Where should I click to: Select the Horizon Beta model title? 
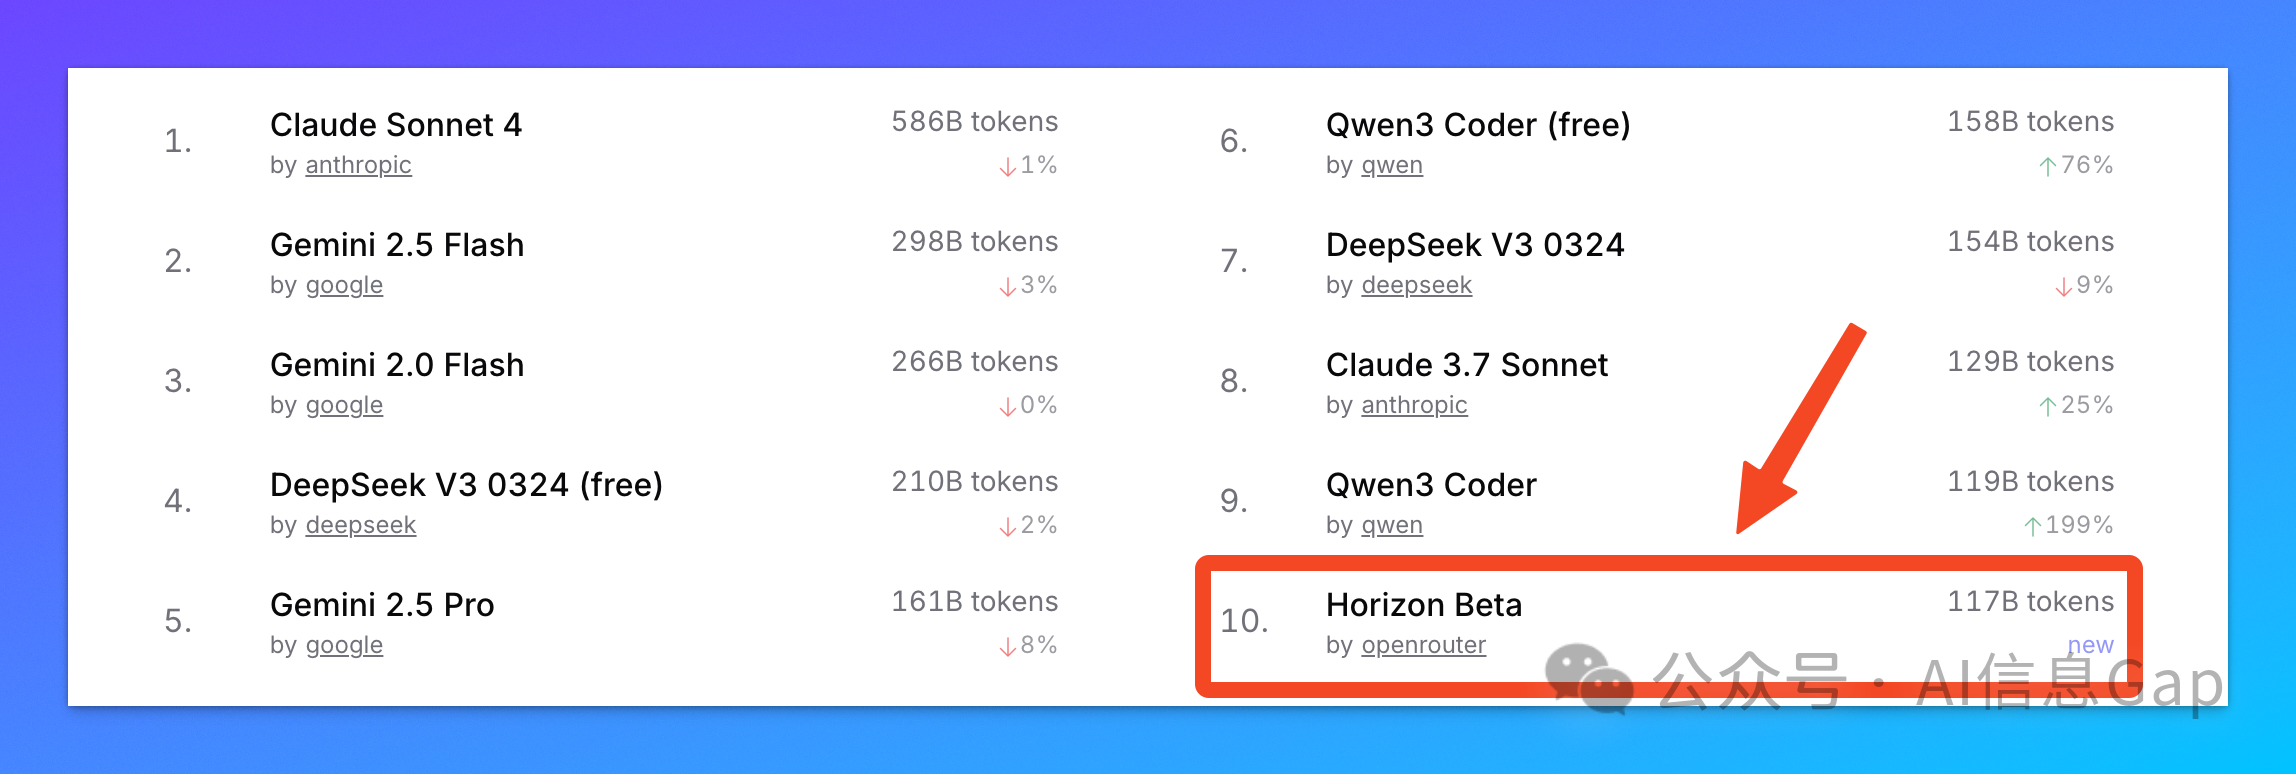tap(1424, 605)
